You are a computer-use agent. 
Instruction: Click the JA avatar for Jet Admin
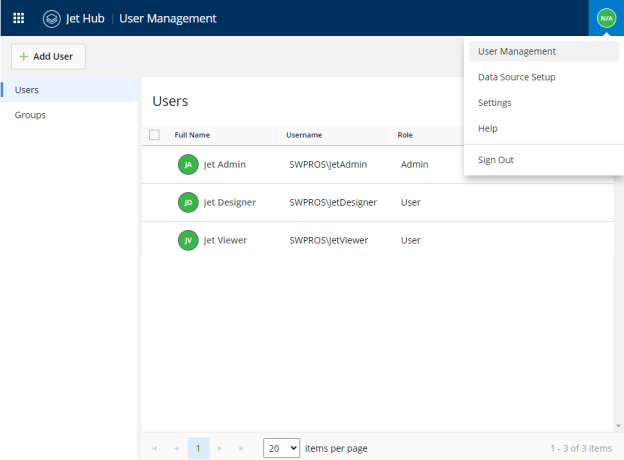(188, 164)
